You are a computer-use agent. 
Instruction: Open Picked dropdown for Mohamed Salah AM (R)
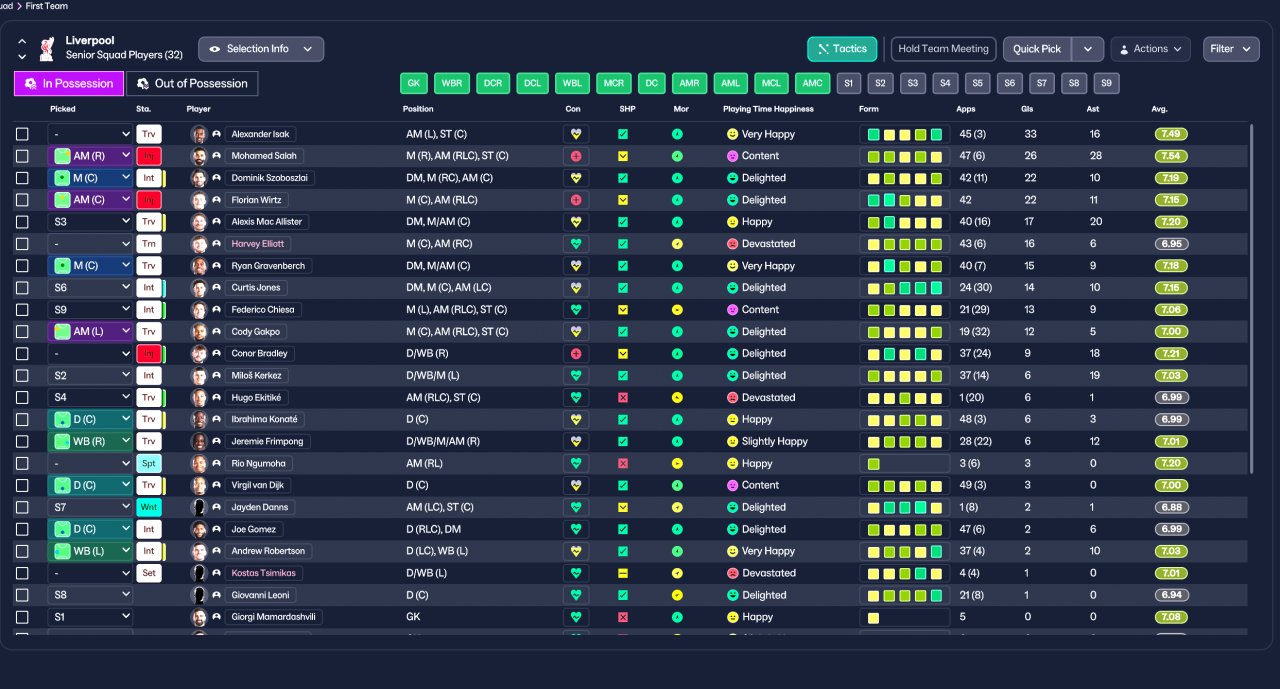click(x=91, y=156)
